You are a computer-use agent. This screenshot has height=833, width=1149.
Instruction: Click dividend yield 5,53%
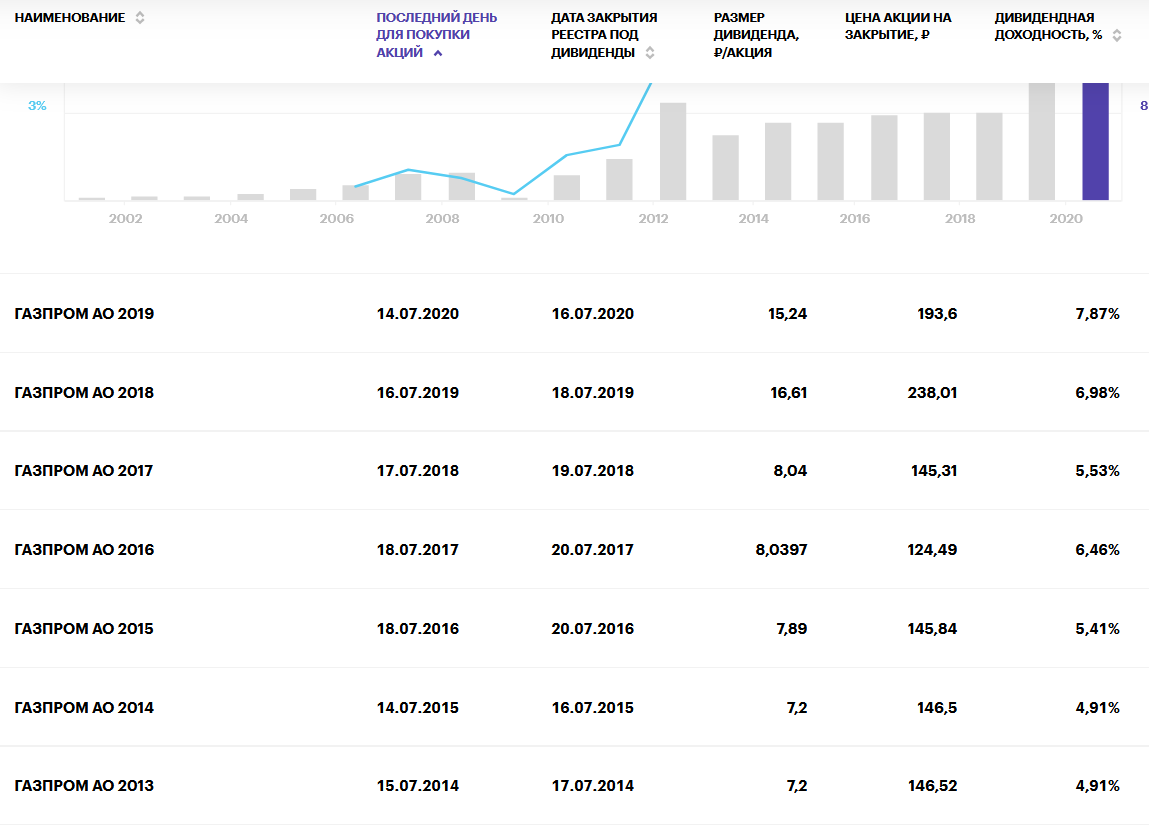tap(1098, 471)
